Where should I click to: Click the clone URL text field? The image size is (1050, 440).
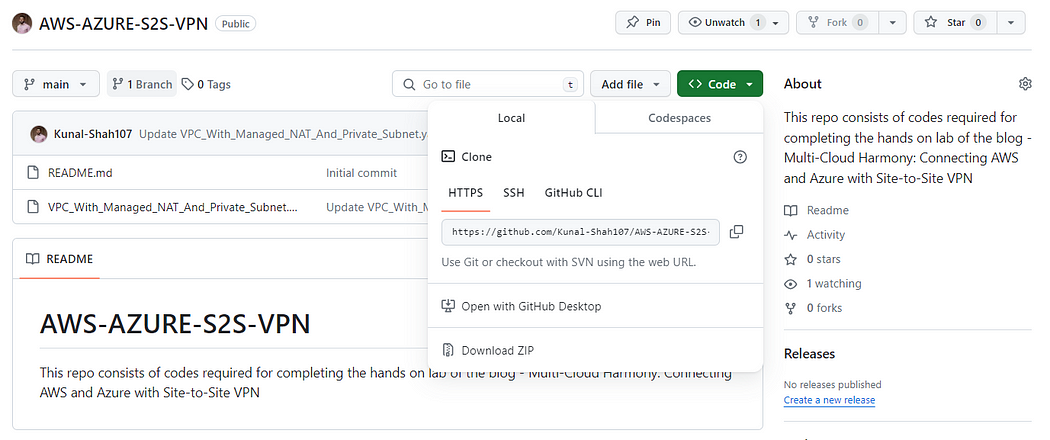click(581, 232)
